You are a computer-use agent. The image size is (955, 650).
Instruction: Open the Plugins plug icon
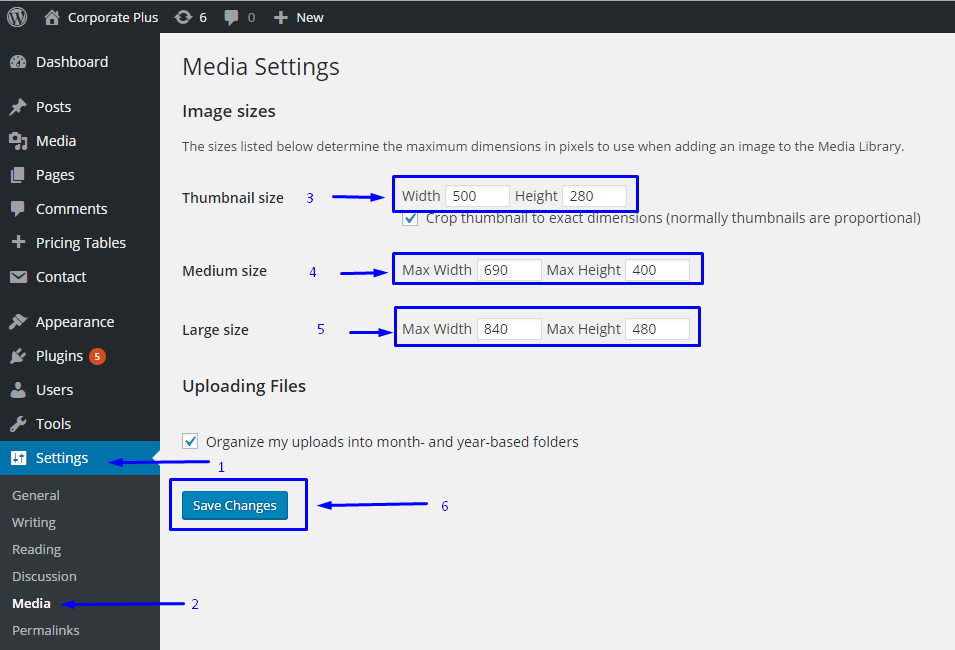point(18,356)
